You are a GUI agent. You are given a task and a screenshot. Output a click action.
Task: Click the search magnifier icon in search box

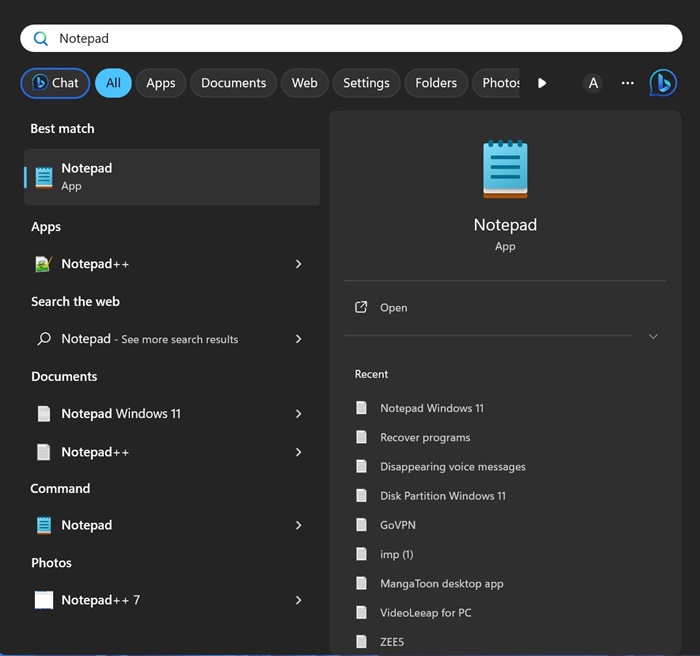pos(41,39)
